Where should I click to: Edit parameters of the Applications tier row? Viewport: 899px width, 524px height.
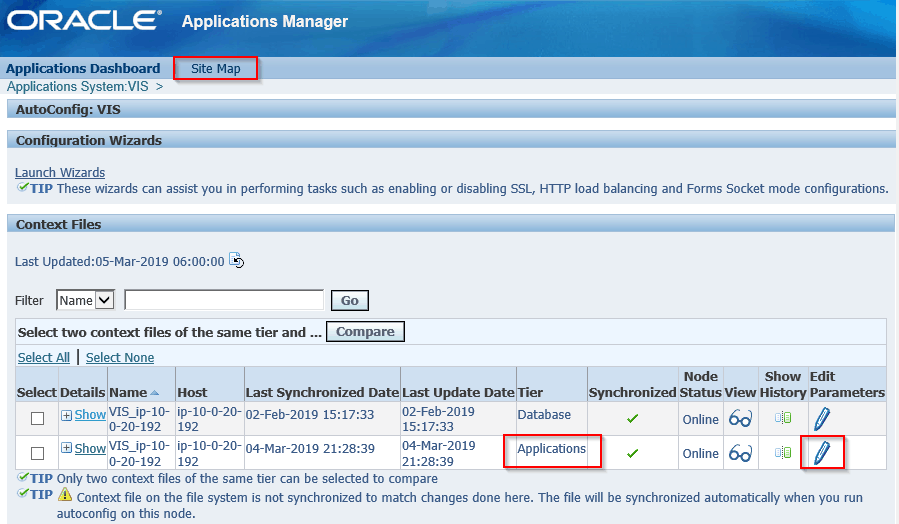coord(822,453)
